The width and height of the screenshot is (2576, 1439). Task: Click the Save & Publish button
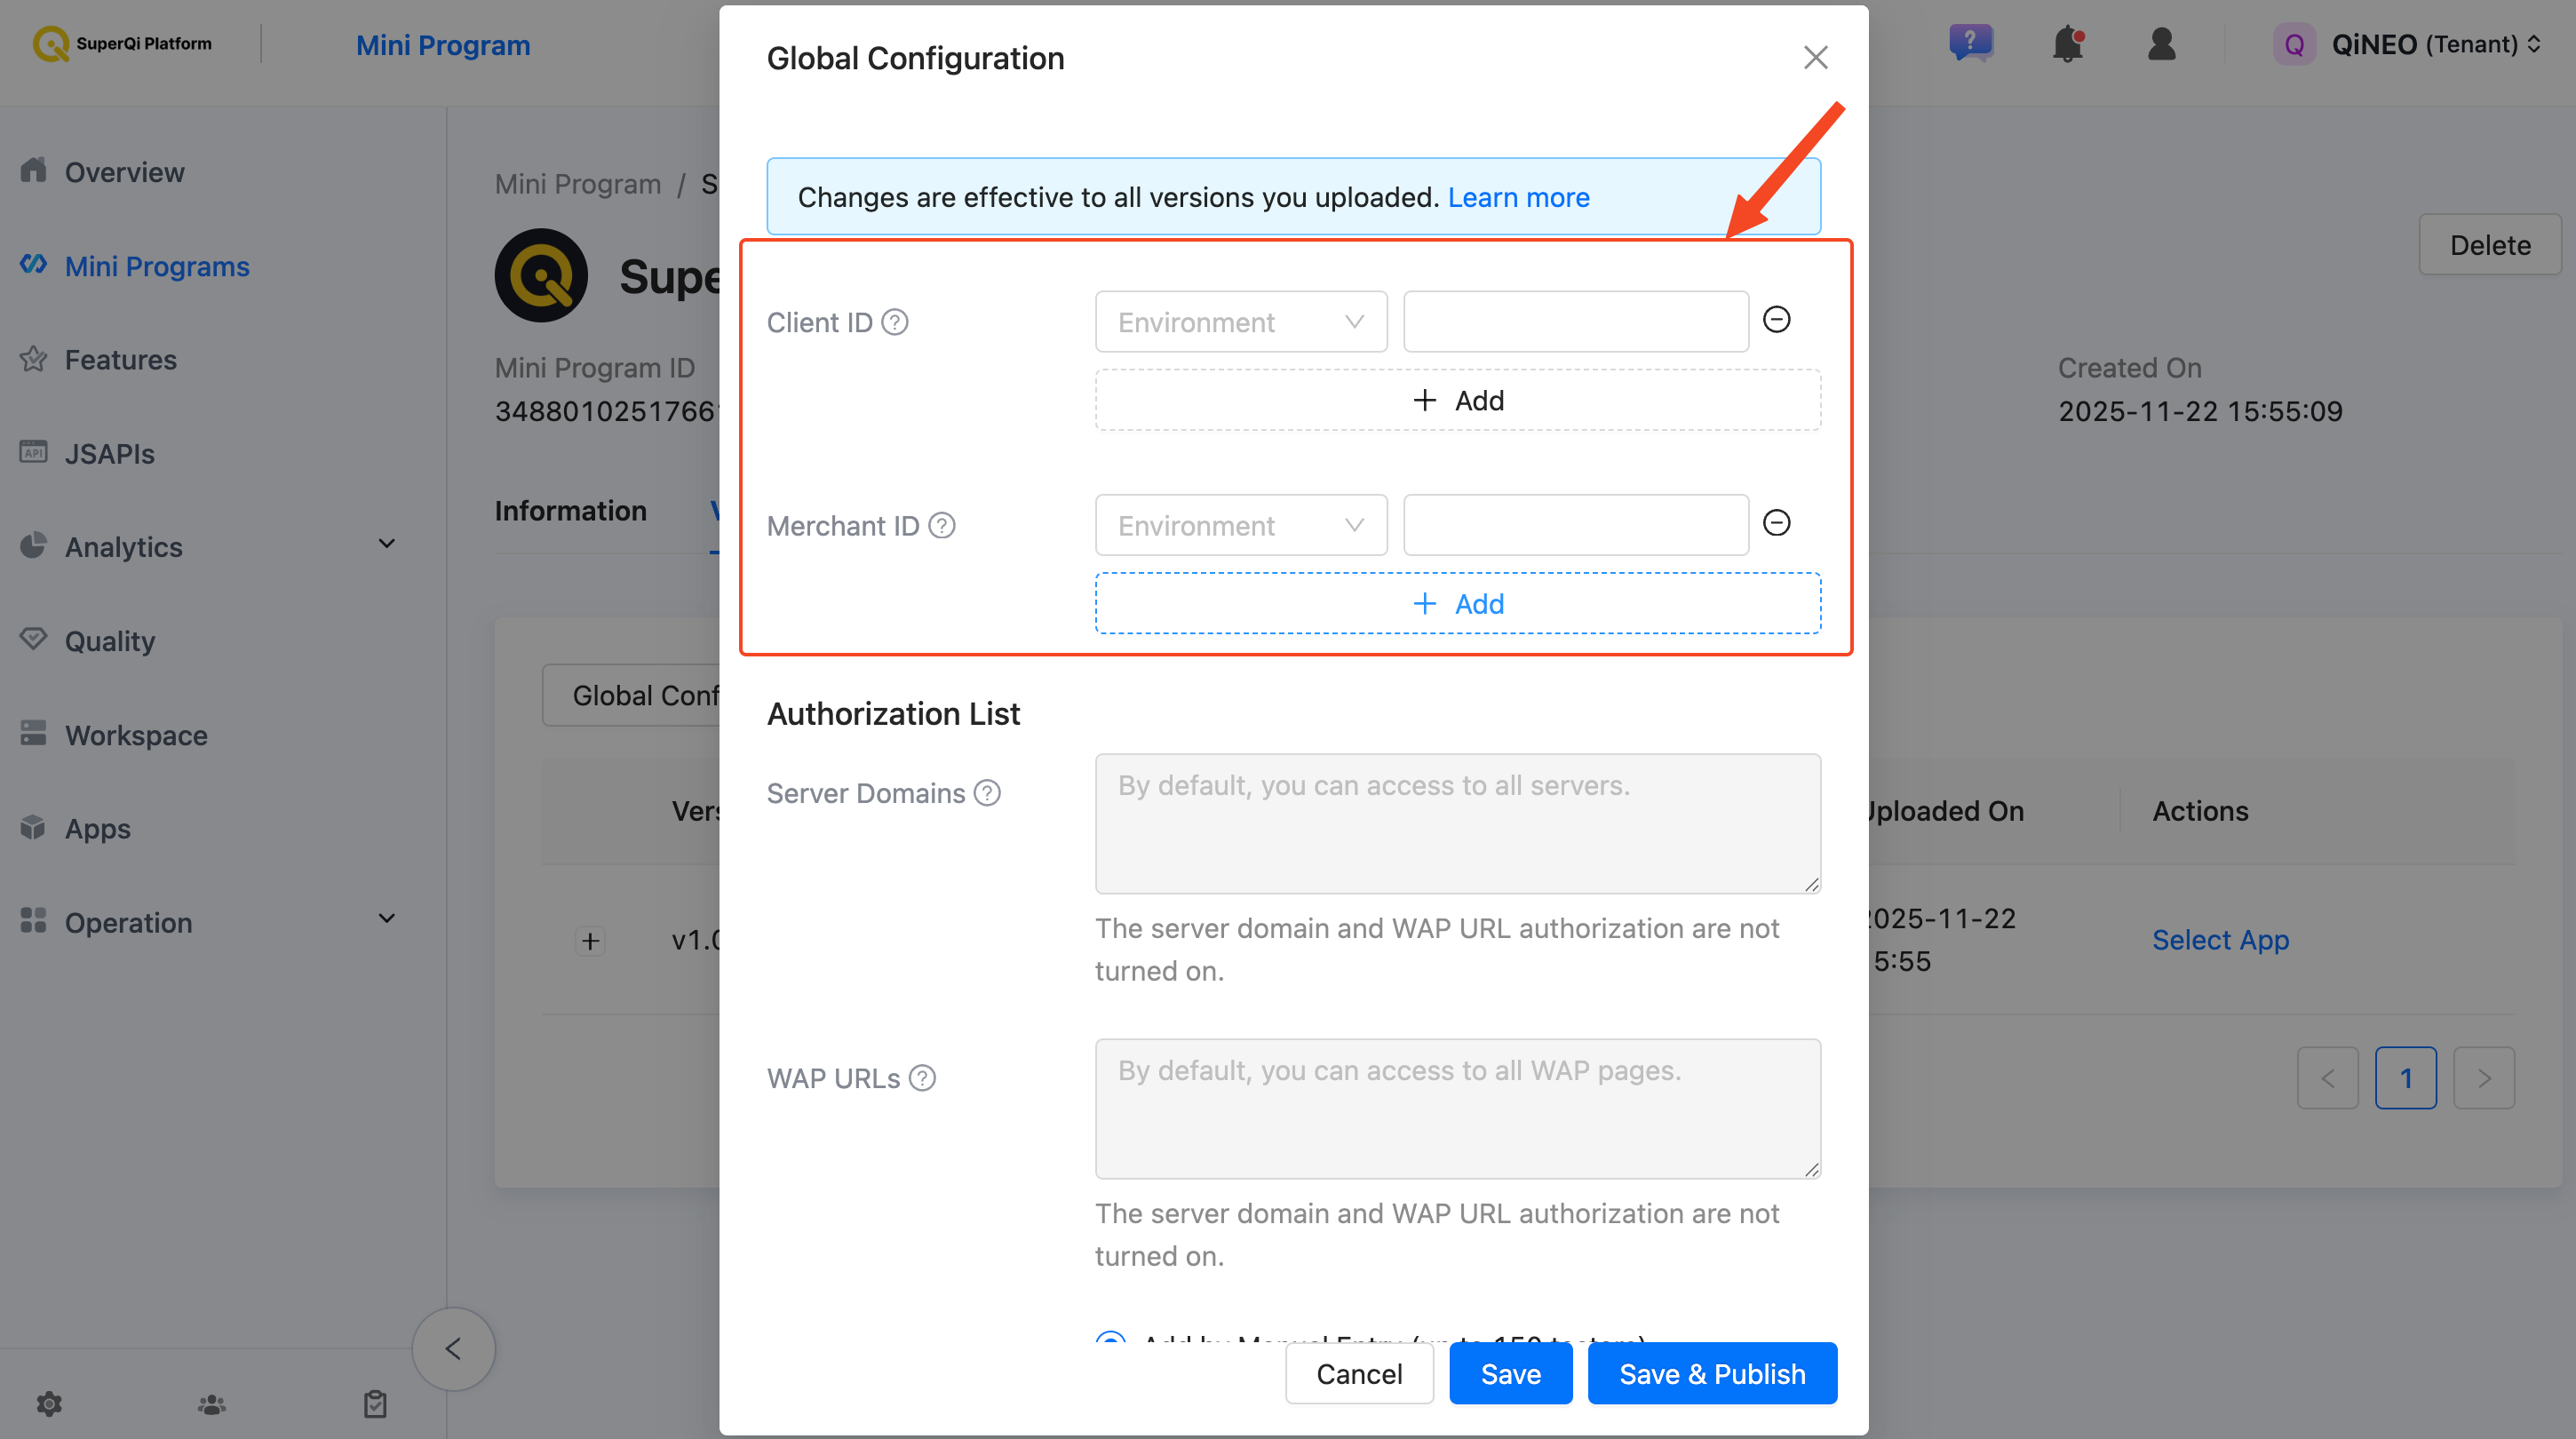pos(1712,1373)
